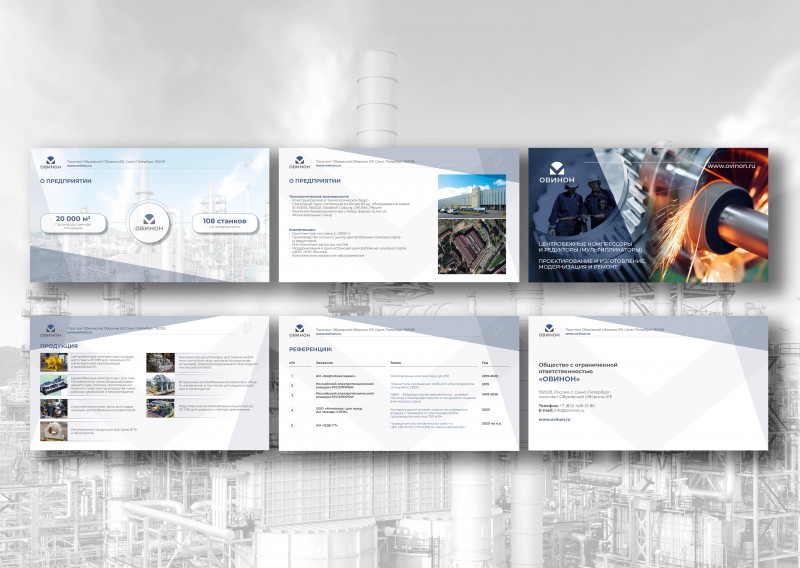This screenshot has width=800, height=568.
Task: Click the round white bearing housing product thumbnail
Action: [x=54, y=431]
